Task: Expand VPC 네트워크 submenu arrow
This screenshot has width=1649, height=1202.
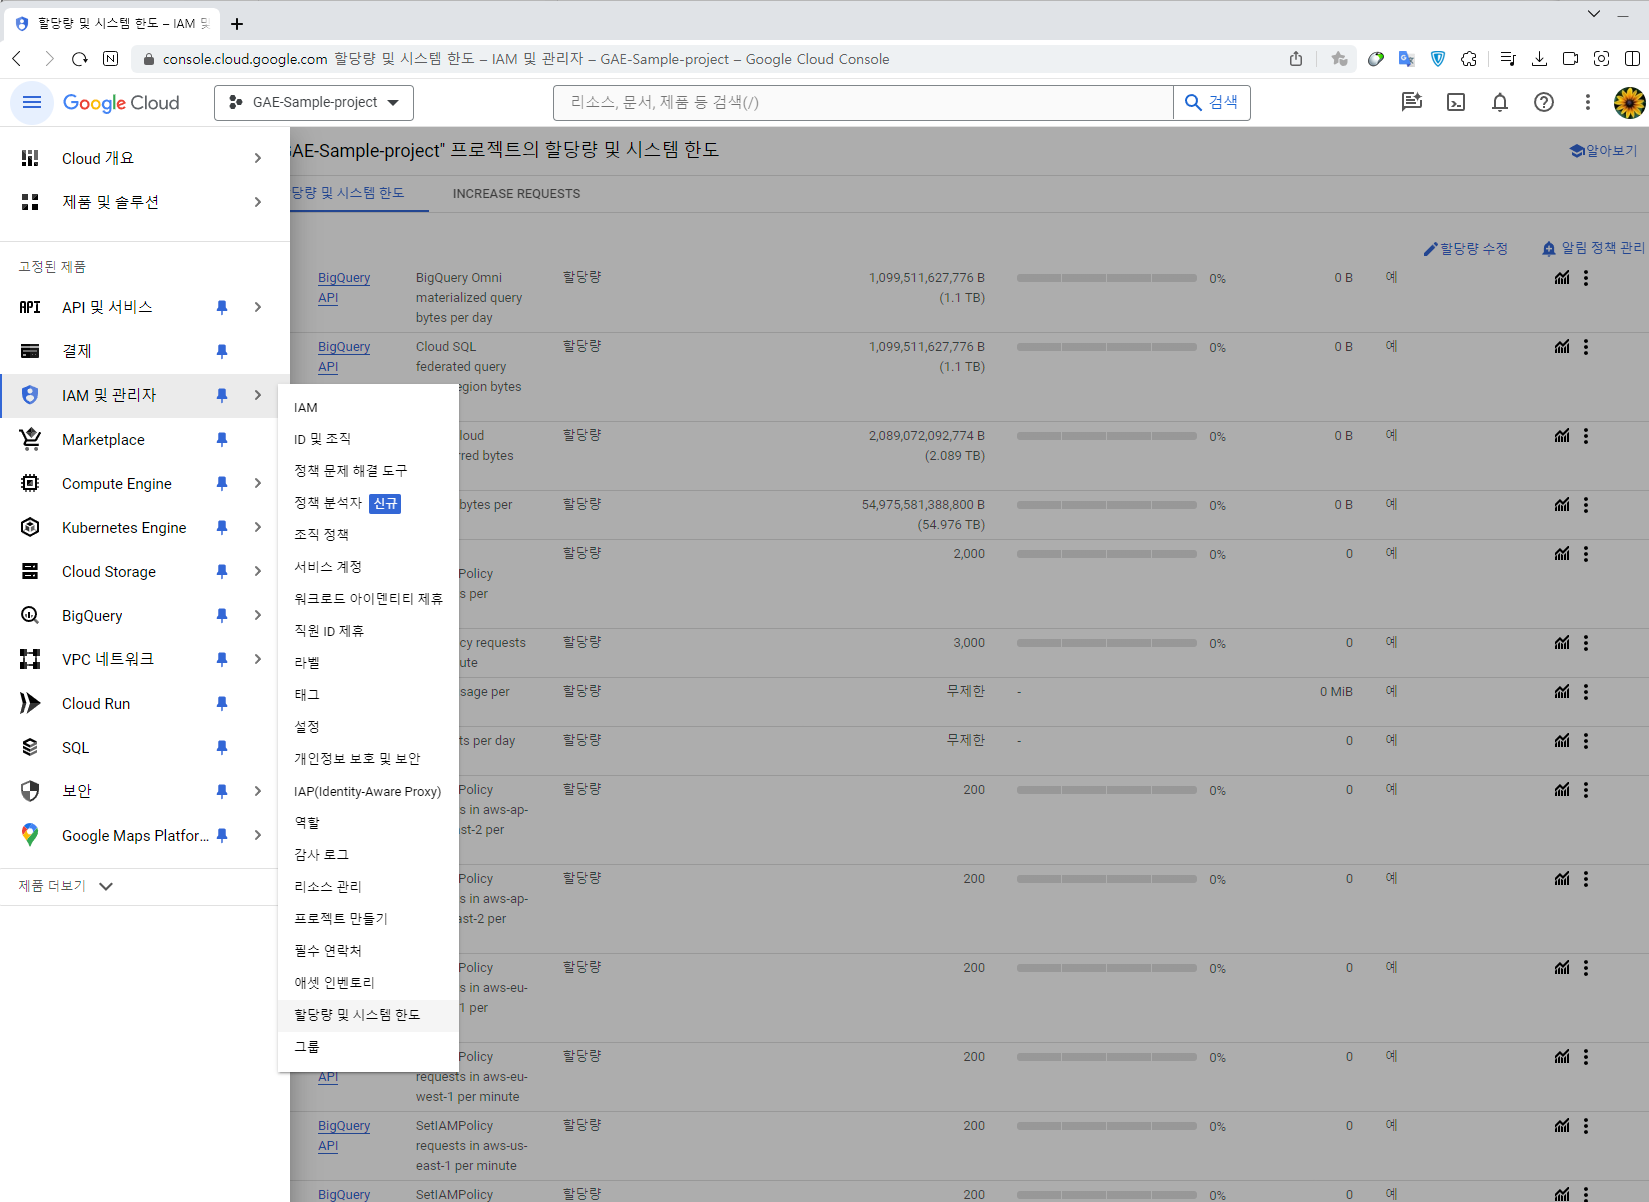Action: pyautogui.click(x=258, y=659)
